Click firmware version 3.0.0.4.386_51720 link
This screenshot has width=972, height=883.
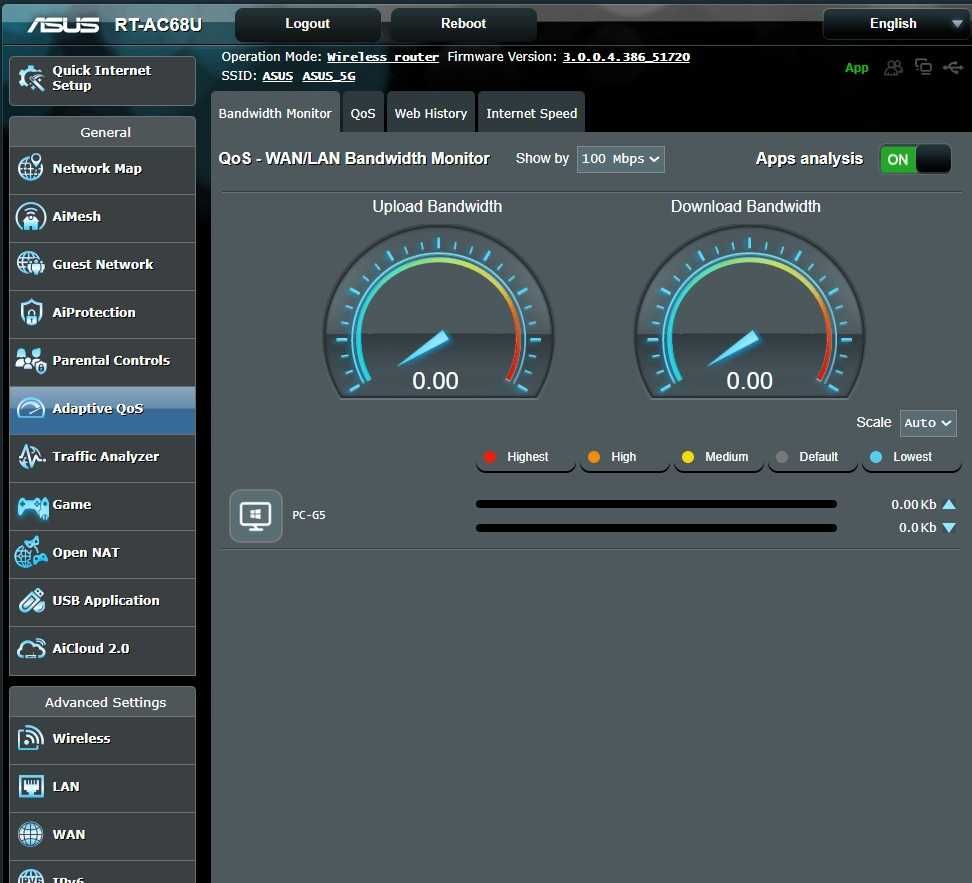(x=626, y=57)
